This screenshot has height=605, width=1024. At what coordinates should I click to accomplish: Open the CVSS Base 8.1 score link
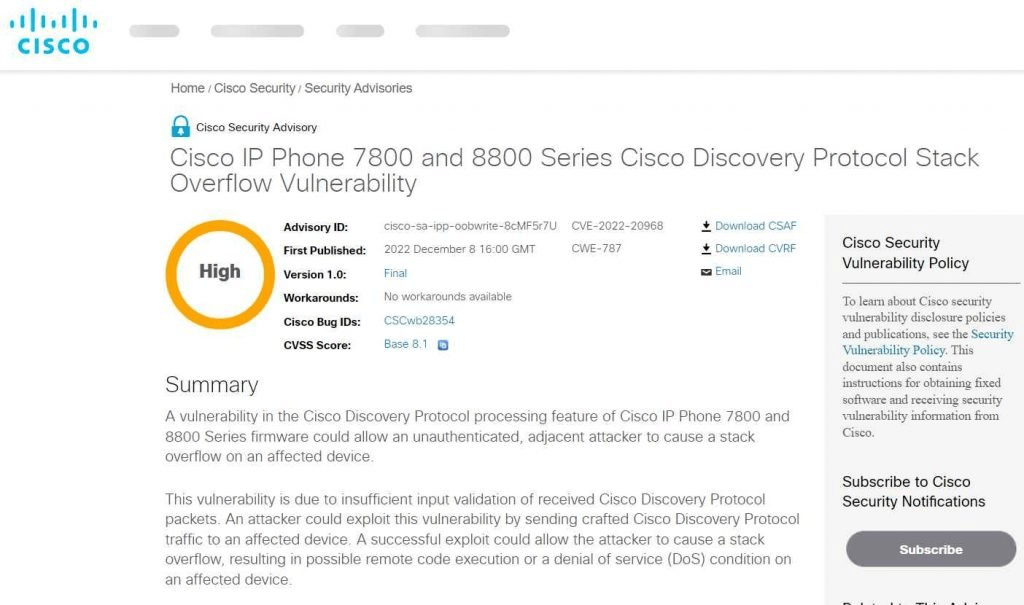click(404, 344)
